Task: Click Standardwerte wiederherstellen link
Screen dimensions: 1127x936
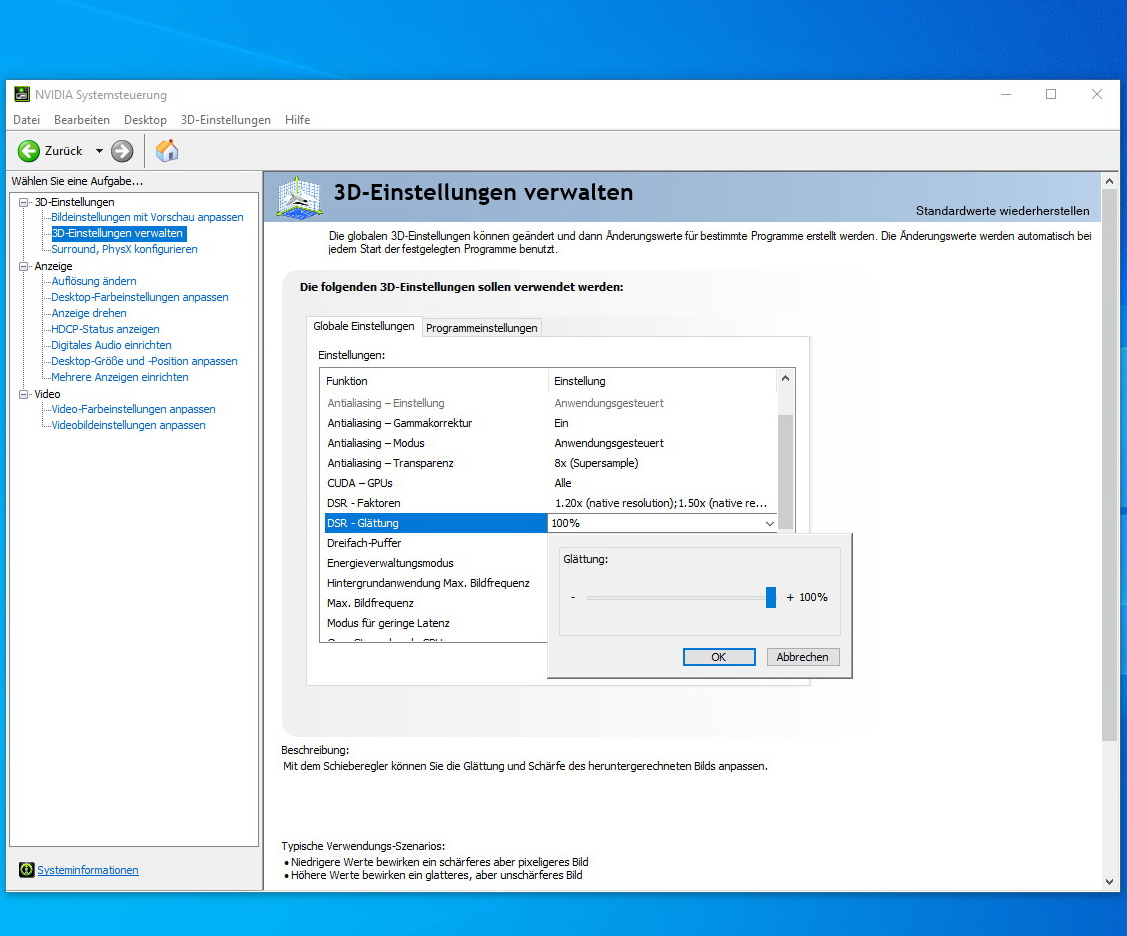Action: 1002,211
